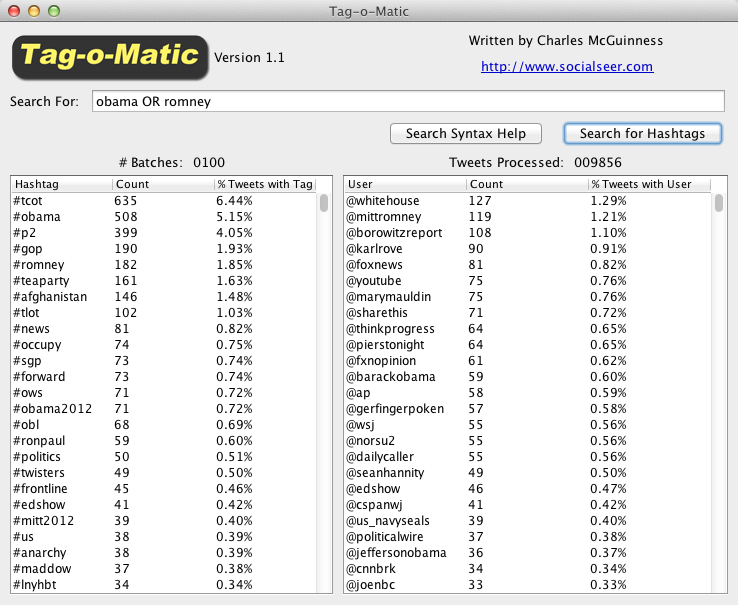Select the #obl hashtag row
The image size is (738, 605).
pyautogui.click(x=164, y=425)
